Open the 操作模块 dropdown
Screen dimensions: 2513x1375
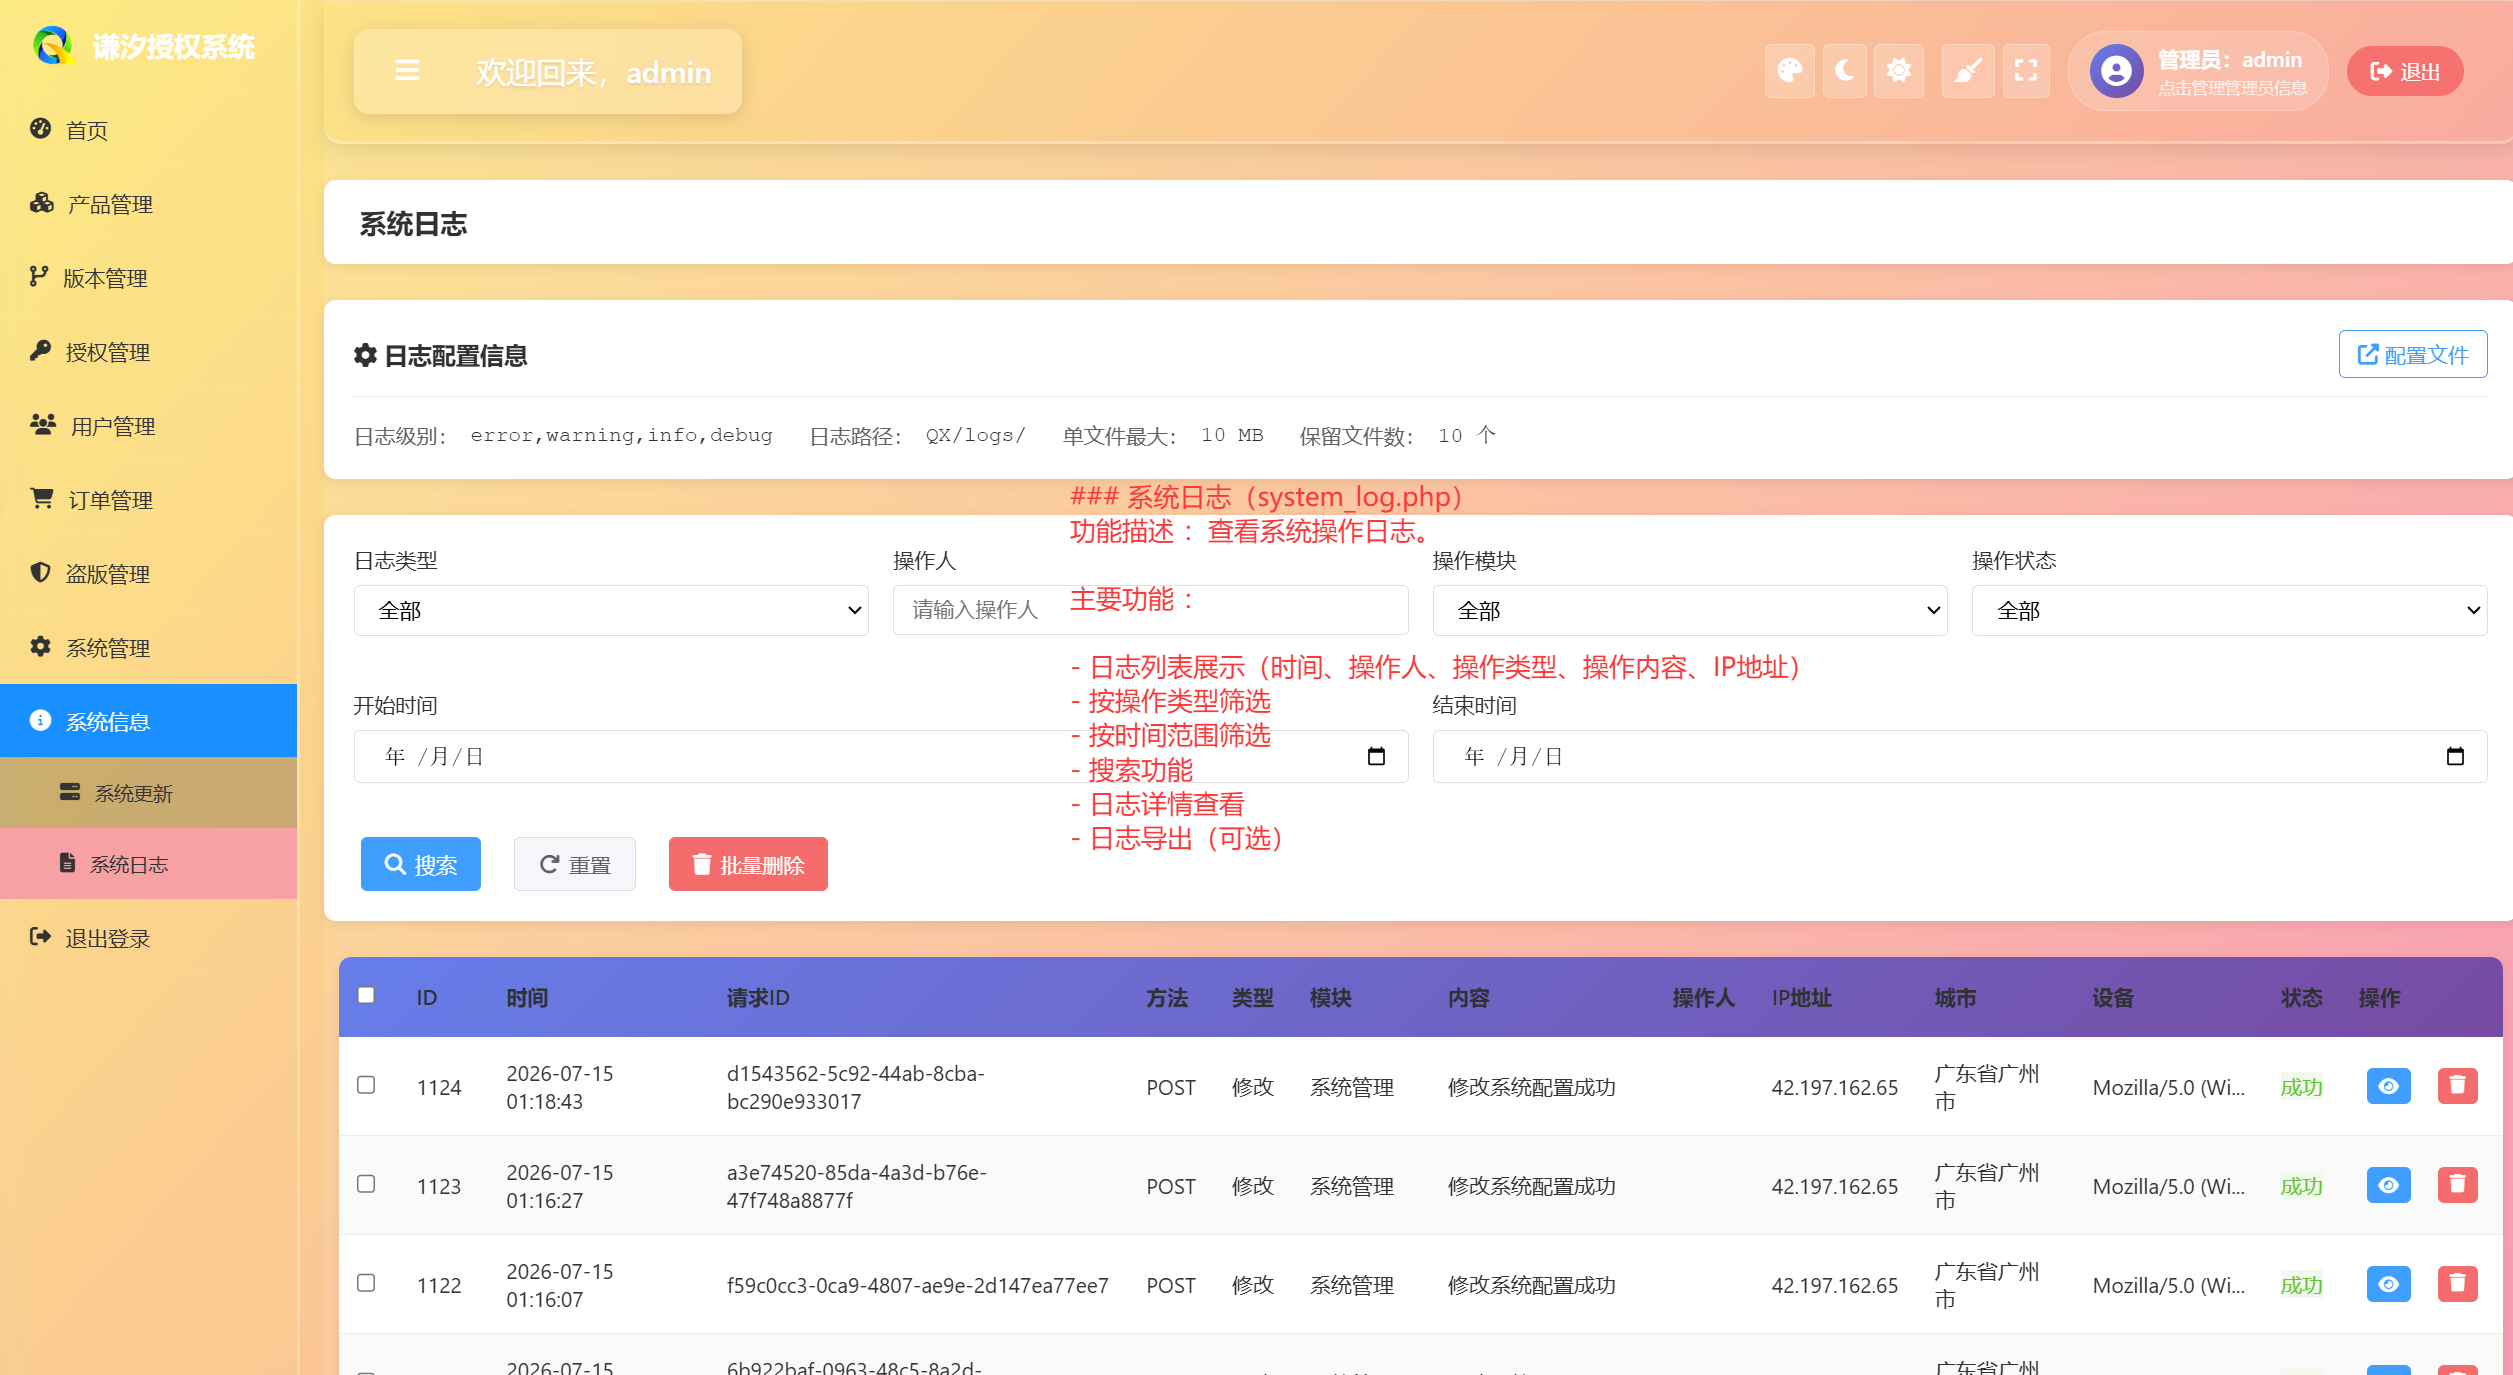[1689, 610]
